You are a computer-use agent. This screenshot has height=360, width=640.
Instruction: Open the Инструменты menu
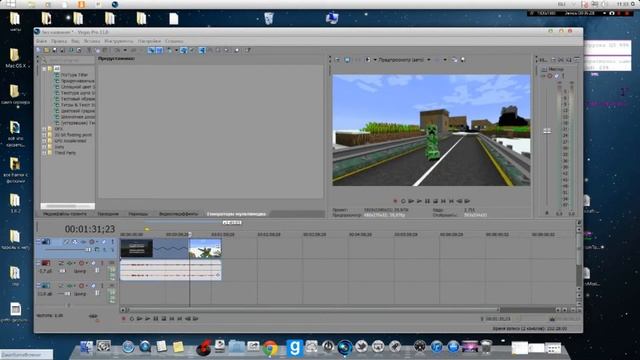[x=119, y=41]
